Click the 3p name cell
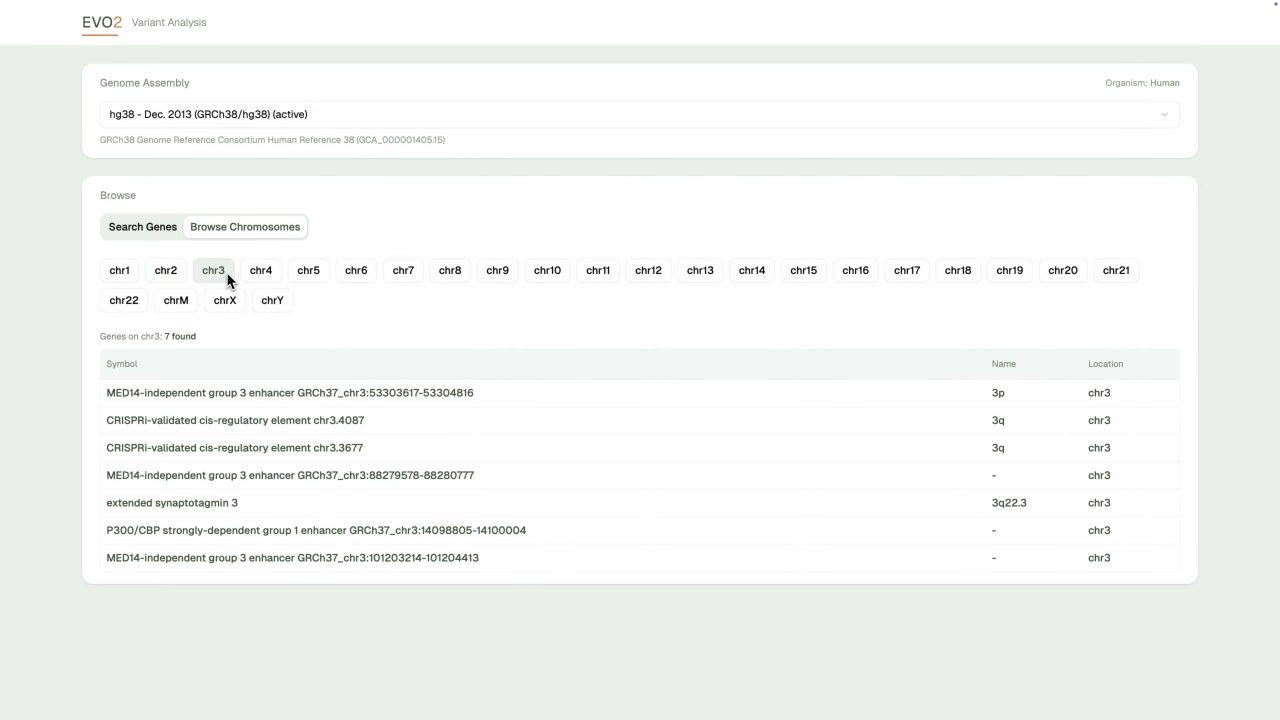 998,393
